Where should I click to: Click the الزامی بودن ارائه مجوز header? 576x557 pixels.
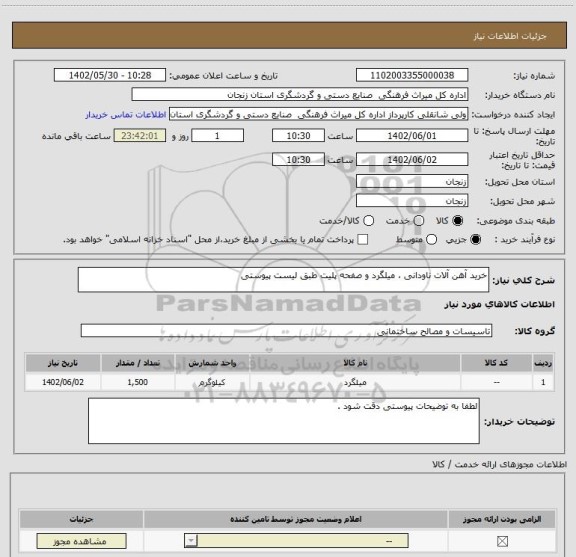pyautogui.click(x=502, y=519)
